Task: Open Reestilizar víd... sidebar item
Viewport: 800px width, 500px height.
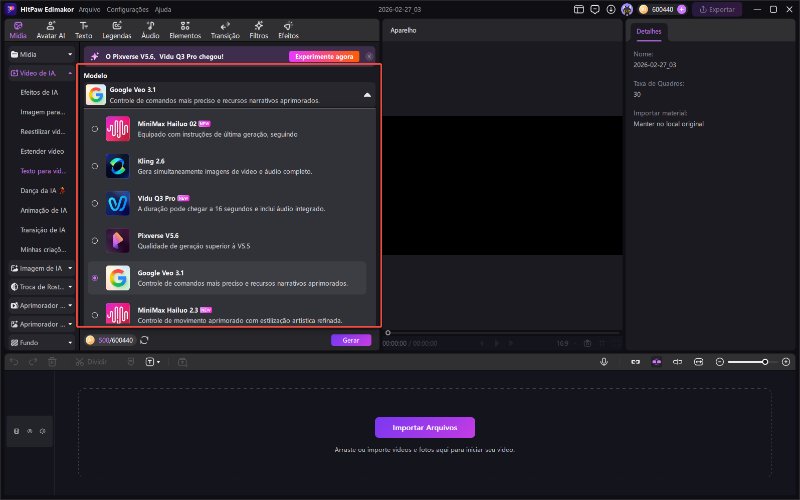Action: [43, 132]
